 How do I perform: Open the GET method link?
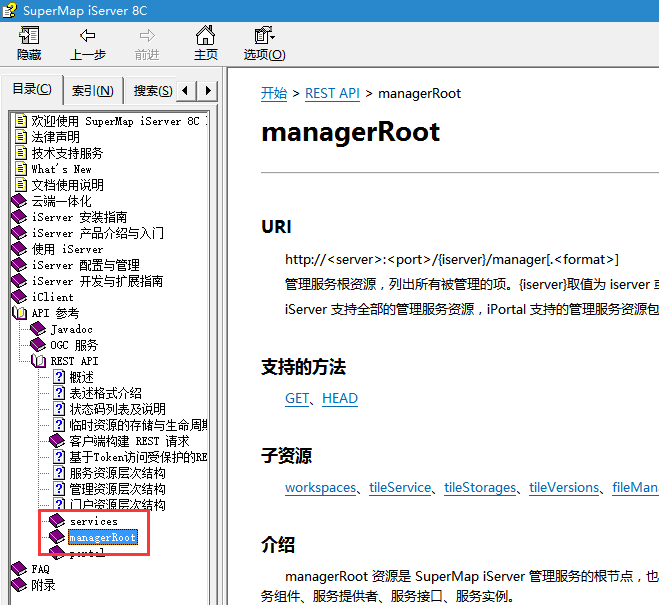tap(297, 398)
